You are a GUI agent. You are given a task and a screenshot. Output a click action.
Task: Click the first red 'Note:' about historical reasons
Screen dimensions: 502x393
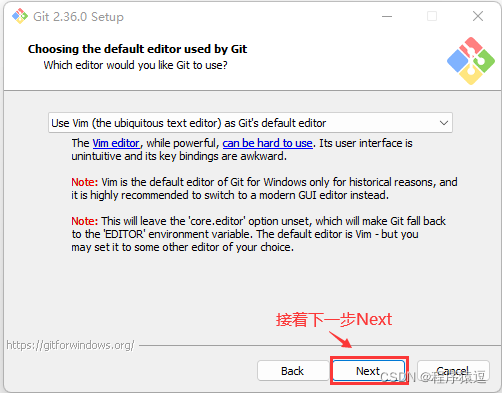tap(85, 182)
